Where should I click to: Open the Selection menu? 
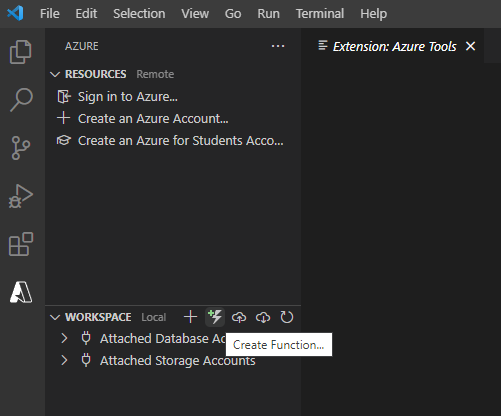(x=139, y=14)
